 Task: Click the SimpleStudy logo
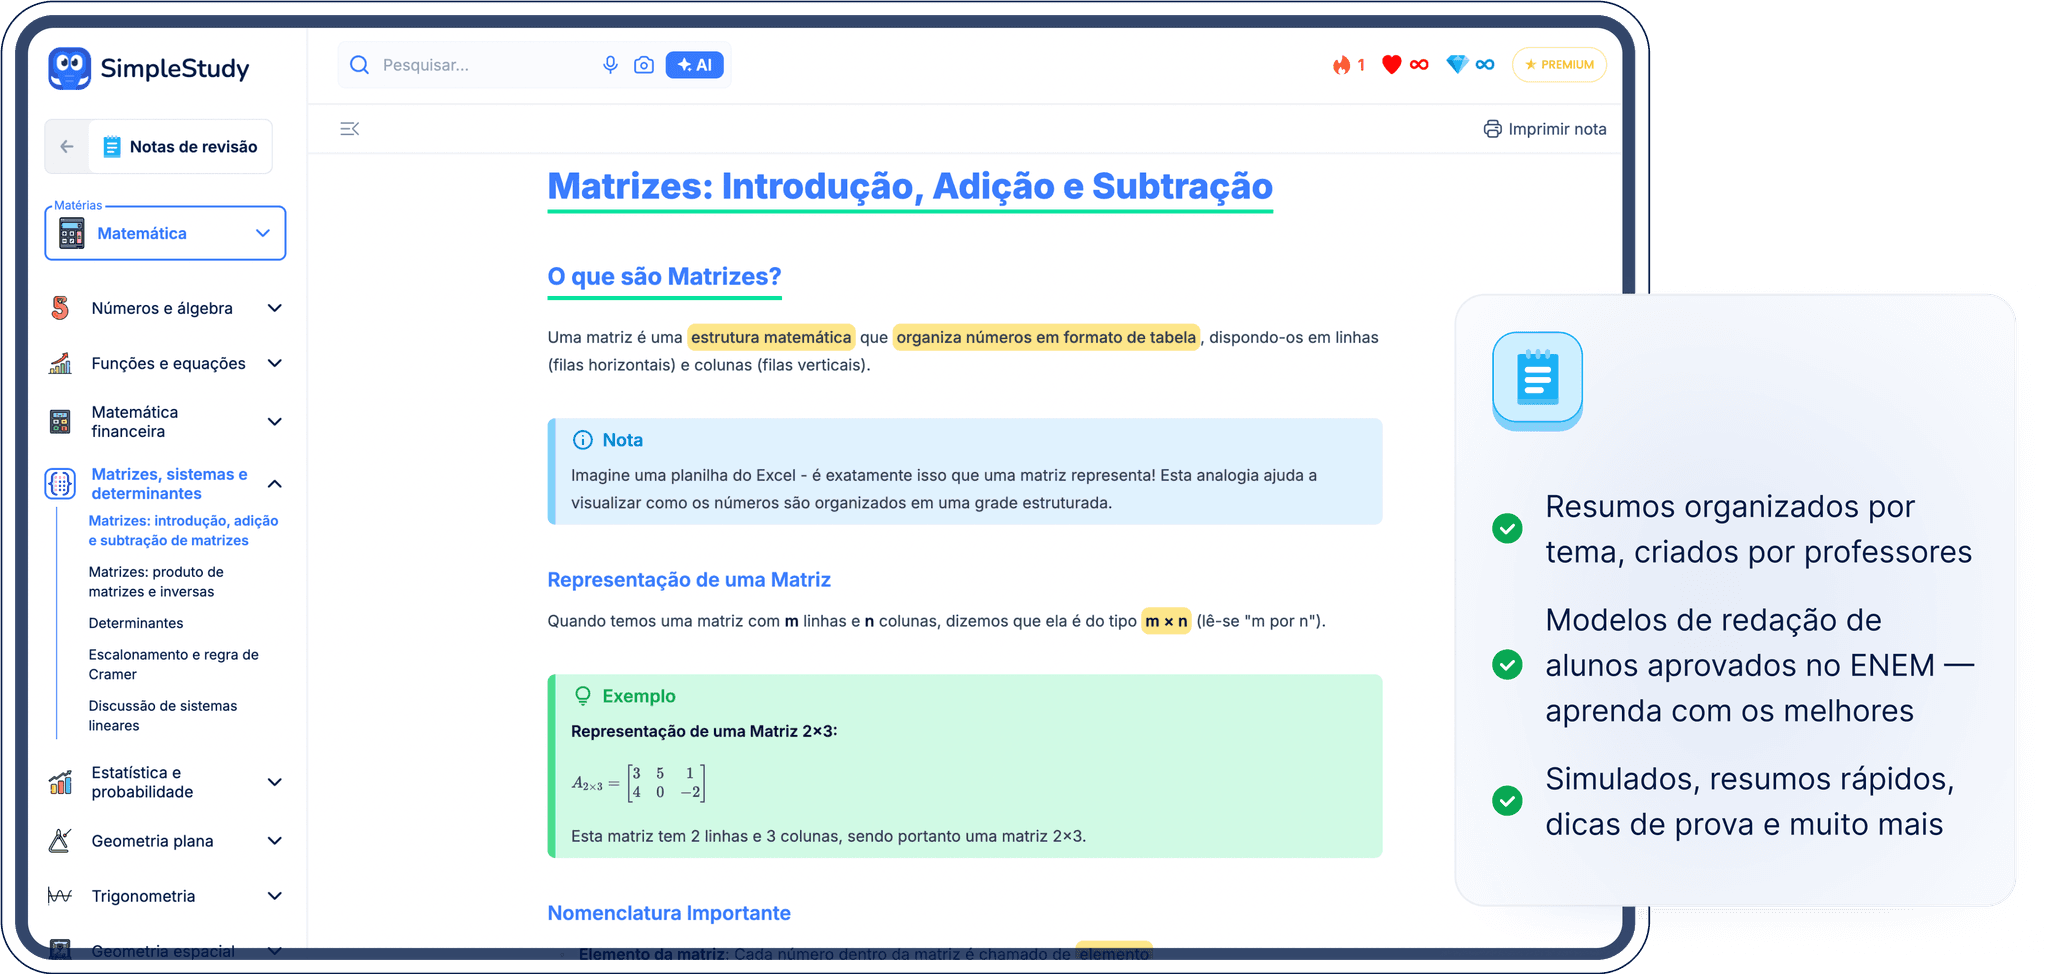click(149, 69)
